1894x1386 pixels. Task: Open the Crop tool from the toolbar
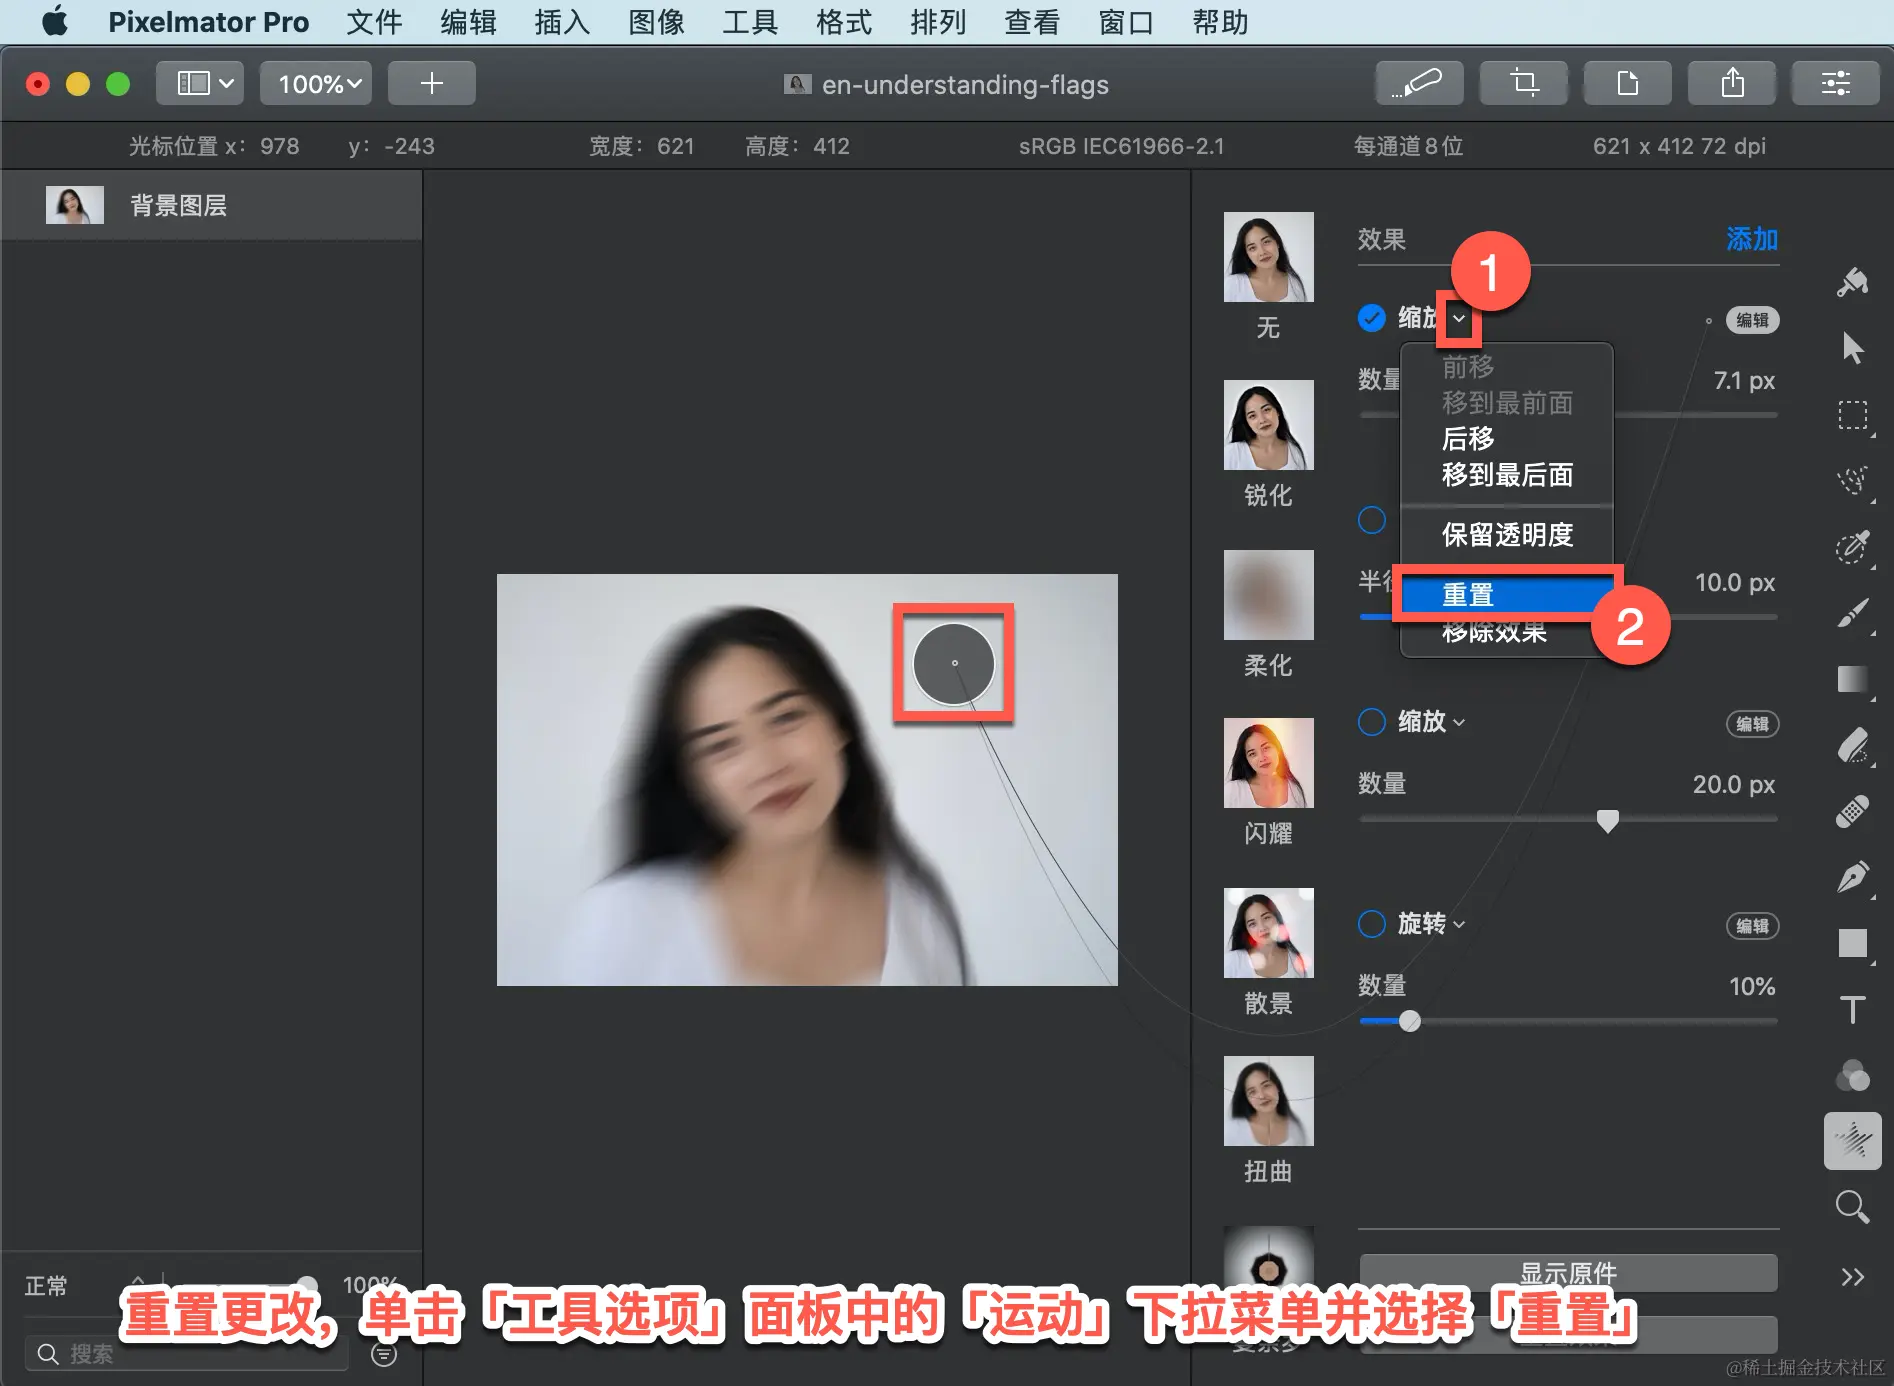tap(1524, 83)
